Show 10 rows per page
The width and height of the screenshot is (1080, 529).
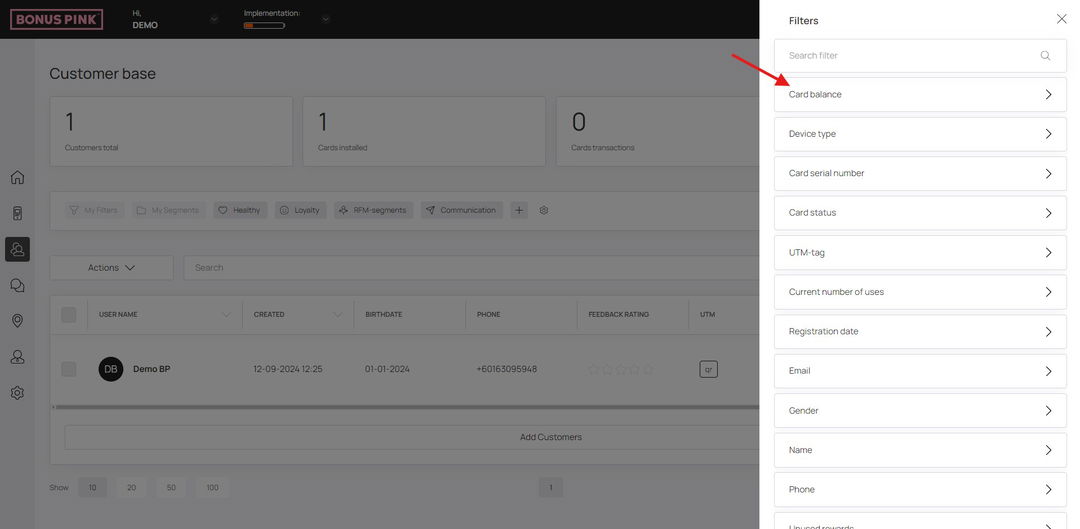tap(92, 488)
